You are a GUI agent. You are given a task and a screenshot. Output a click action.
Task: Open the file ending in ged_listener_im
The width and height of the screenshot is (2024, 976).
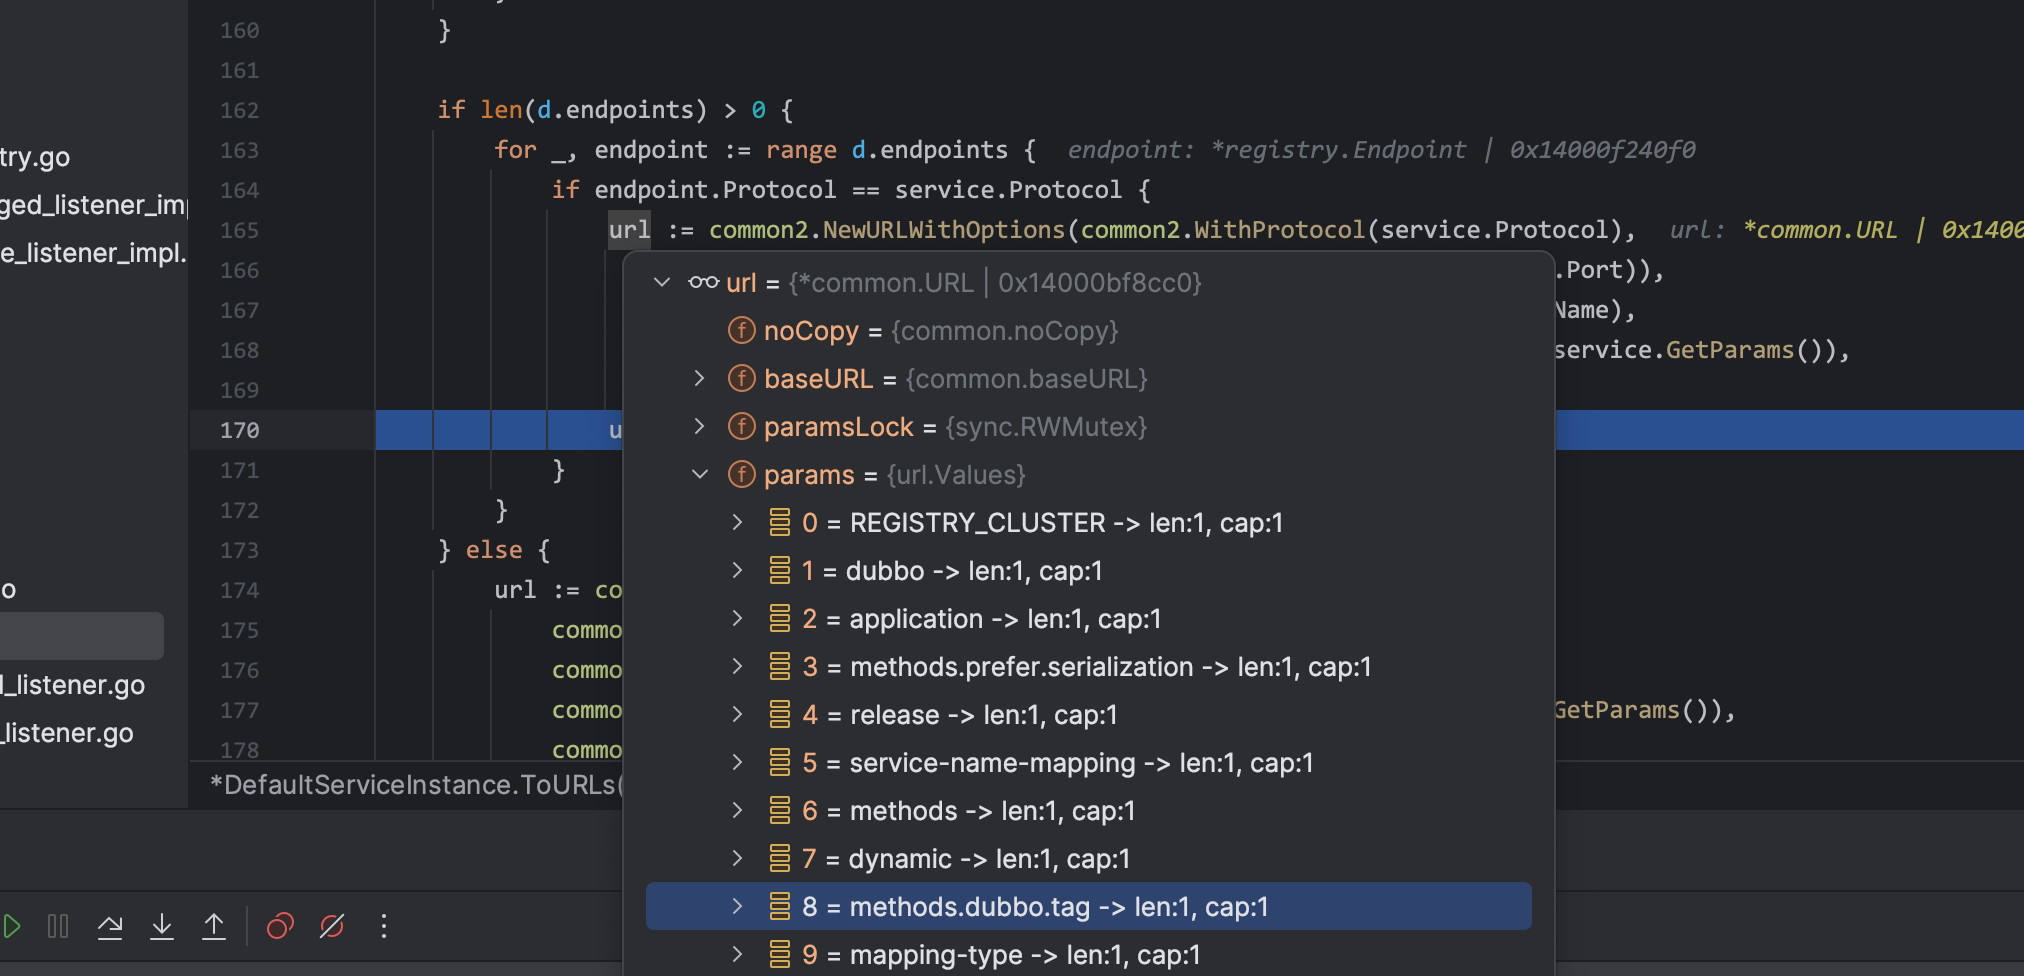[93, 205]
